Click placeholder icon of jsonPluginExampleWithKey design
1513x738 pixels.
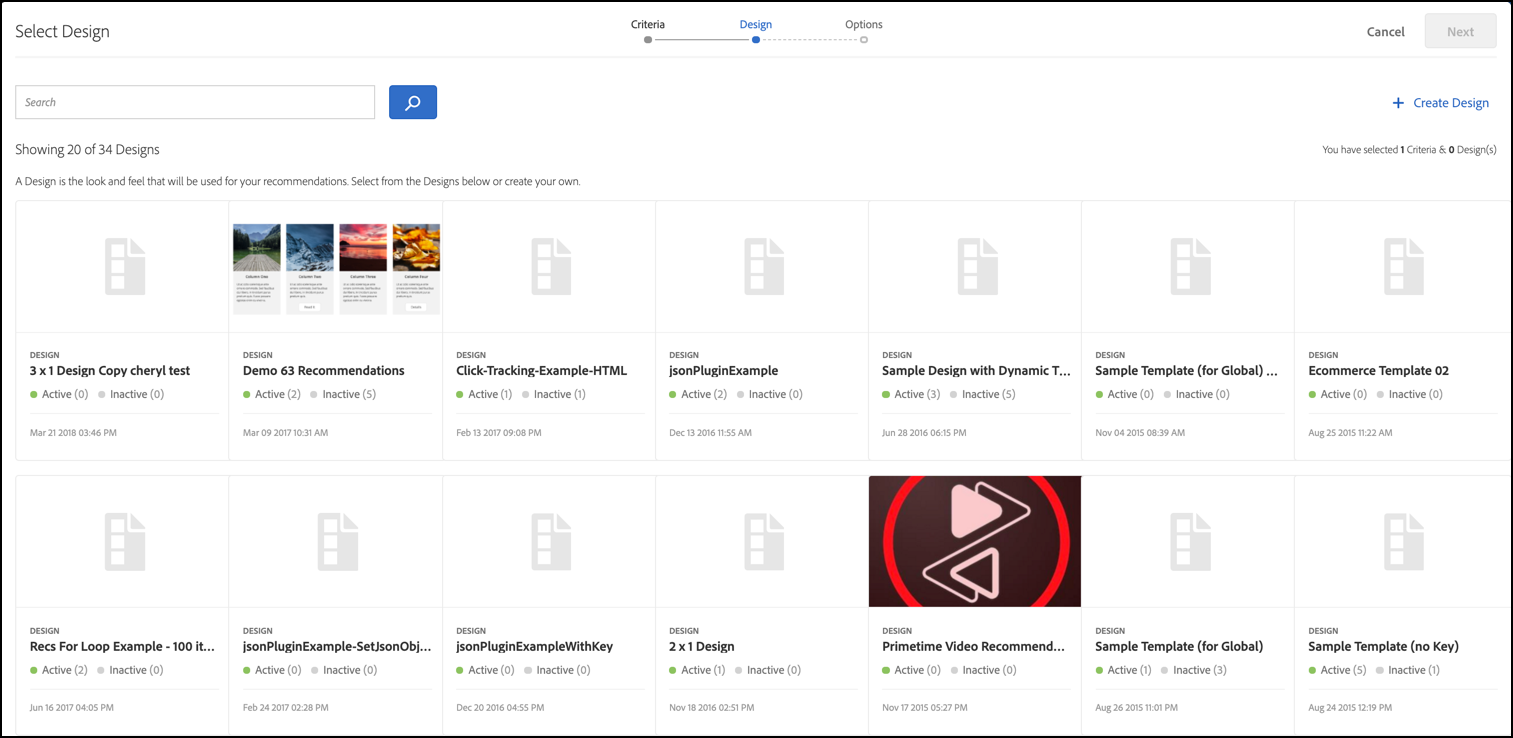coord(551,542)
